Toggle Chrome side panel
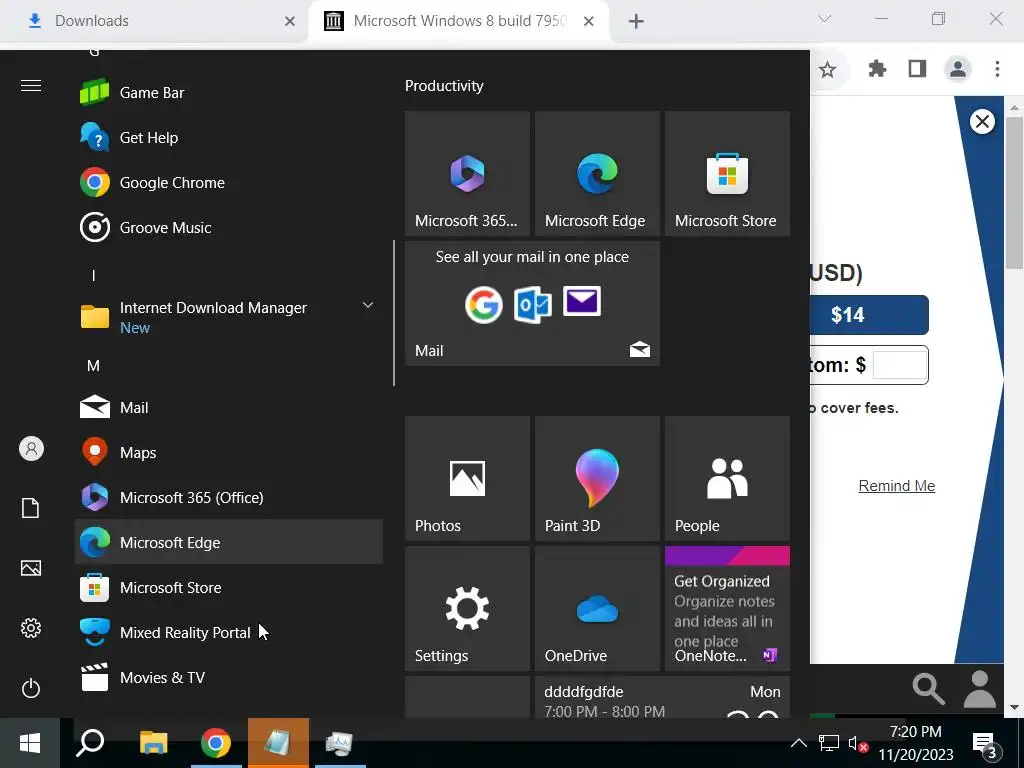The width and height of the screenshot is (1024, 768). pos(918,69)
